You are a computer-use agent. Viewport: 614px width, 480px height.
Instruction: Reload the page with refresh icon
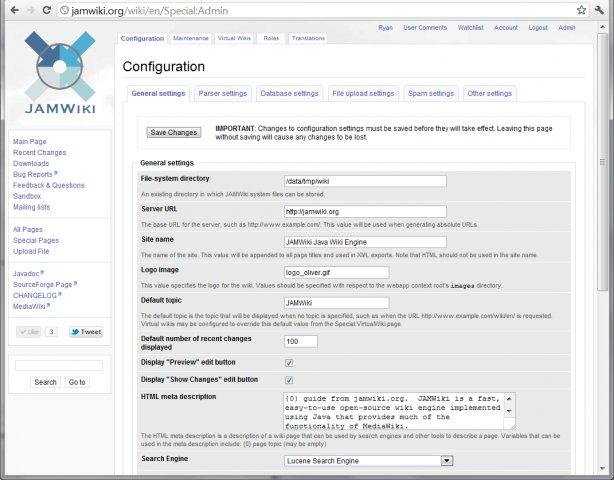47,10
